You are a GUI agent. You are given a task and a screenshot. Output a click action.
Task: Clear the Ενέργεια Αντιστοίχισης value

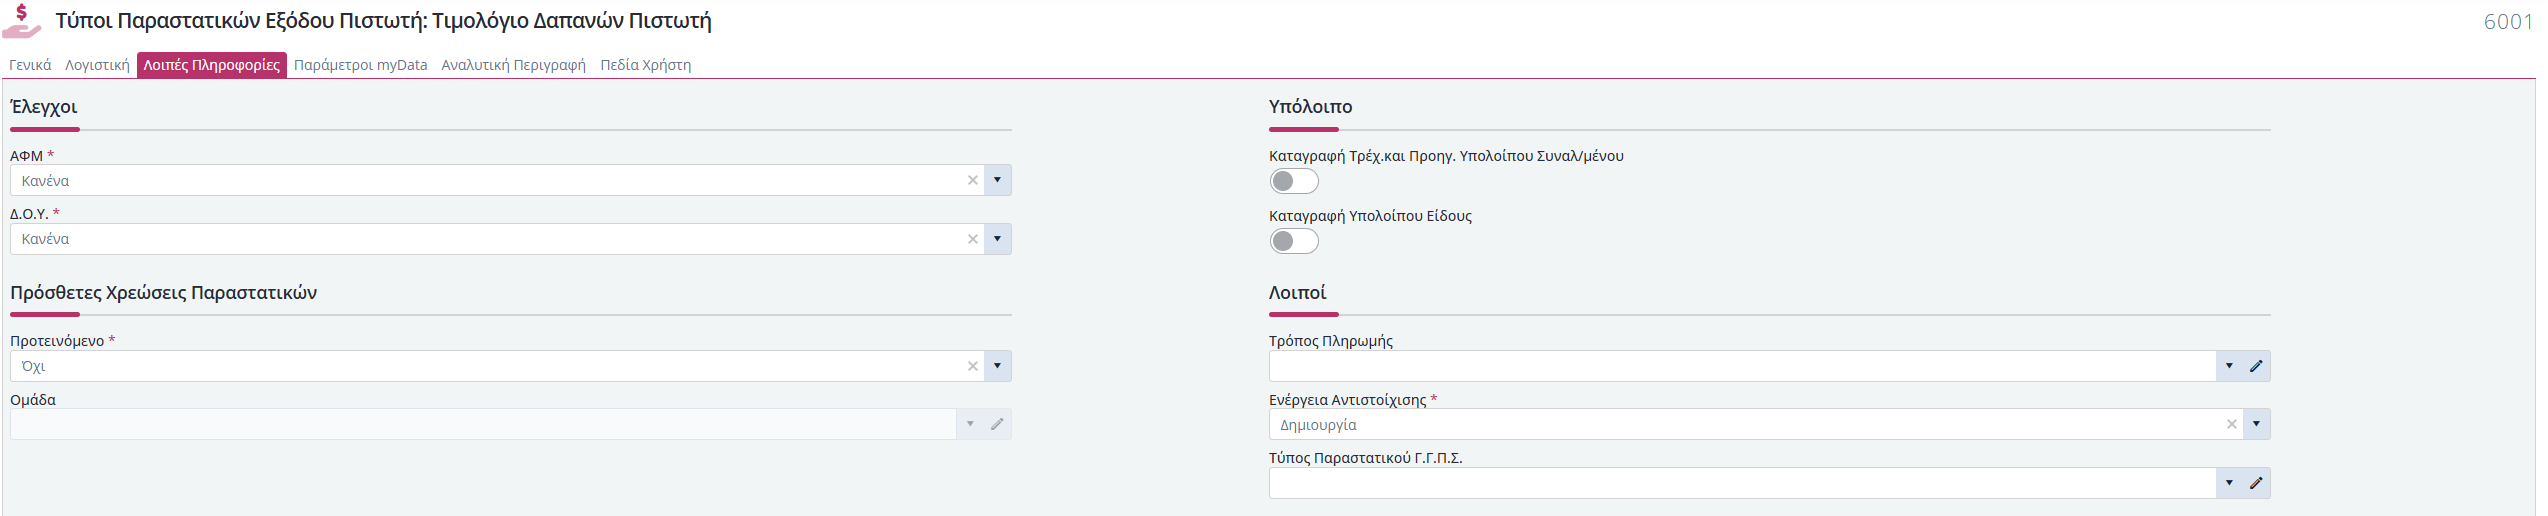[x=2231, y=424]
